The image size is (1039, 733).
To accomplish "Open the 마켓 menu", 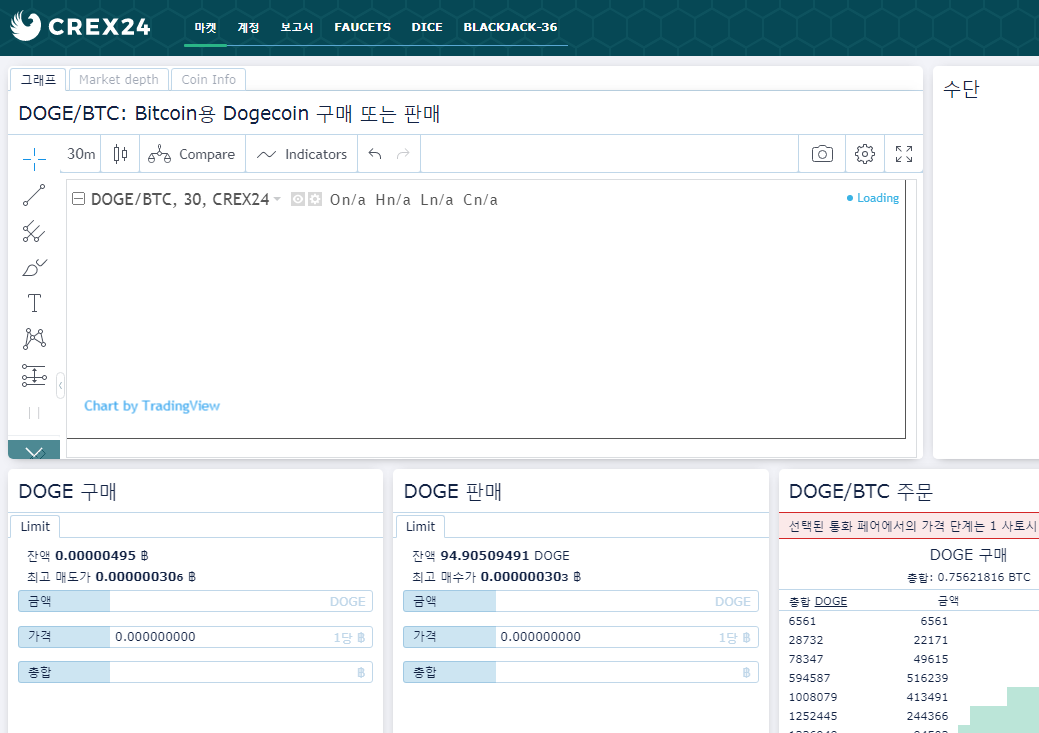I will [205, 27].
